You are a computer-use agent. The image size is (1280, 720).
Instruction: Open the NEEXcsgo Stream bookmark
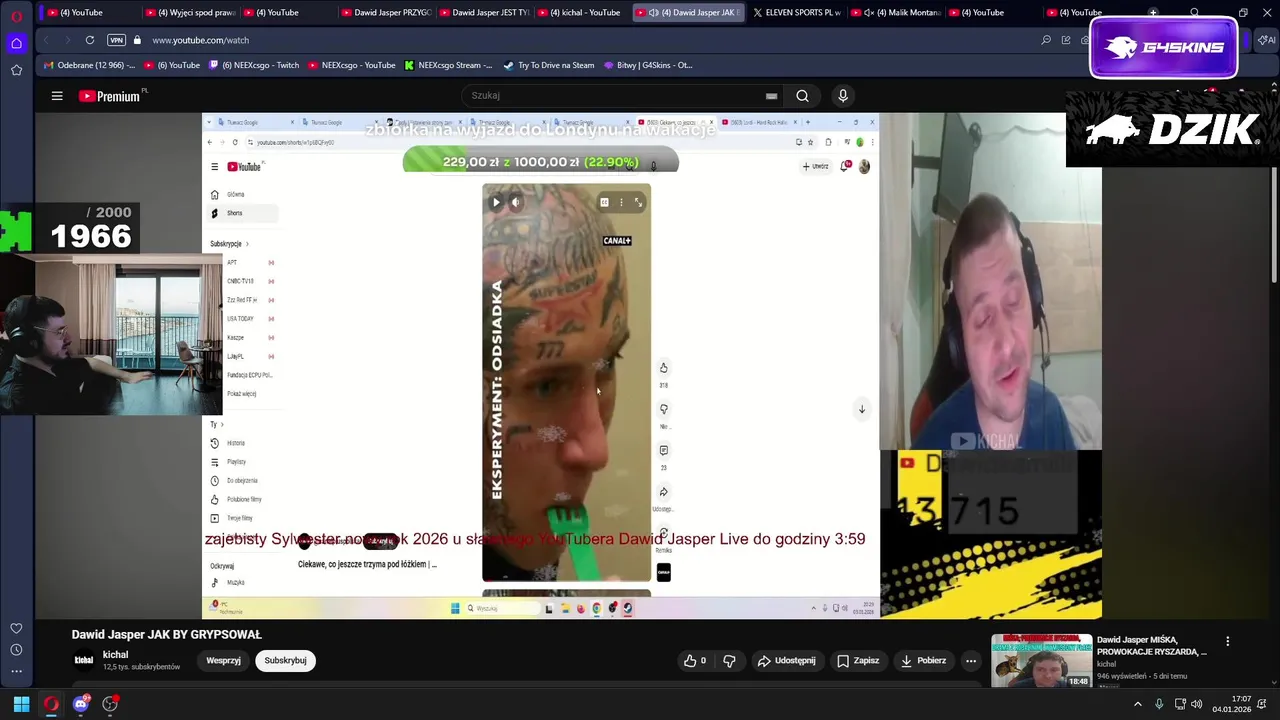pyautogui.click(x=448, y=65)
